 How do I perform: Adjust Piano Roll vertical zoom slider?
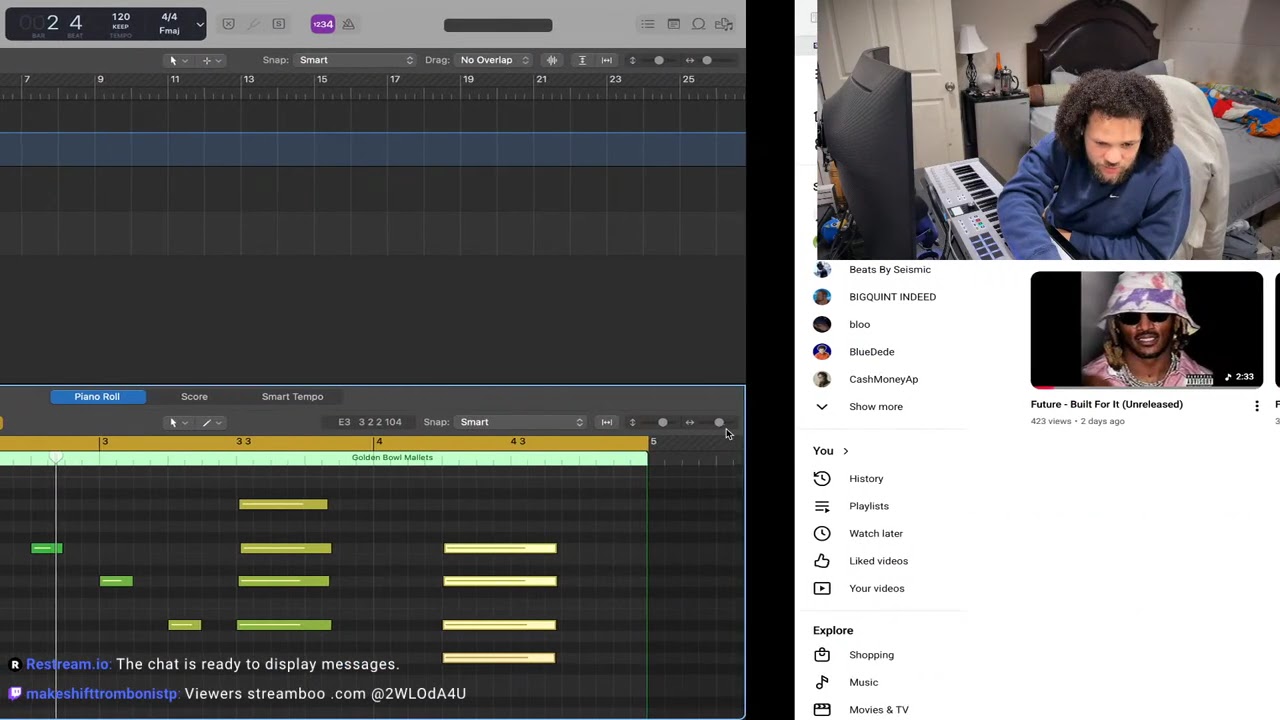[662, 422]
